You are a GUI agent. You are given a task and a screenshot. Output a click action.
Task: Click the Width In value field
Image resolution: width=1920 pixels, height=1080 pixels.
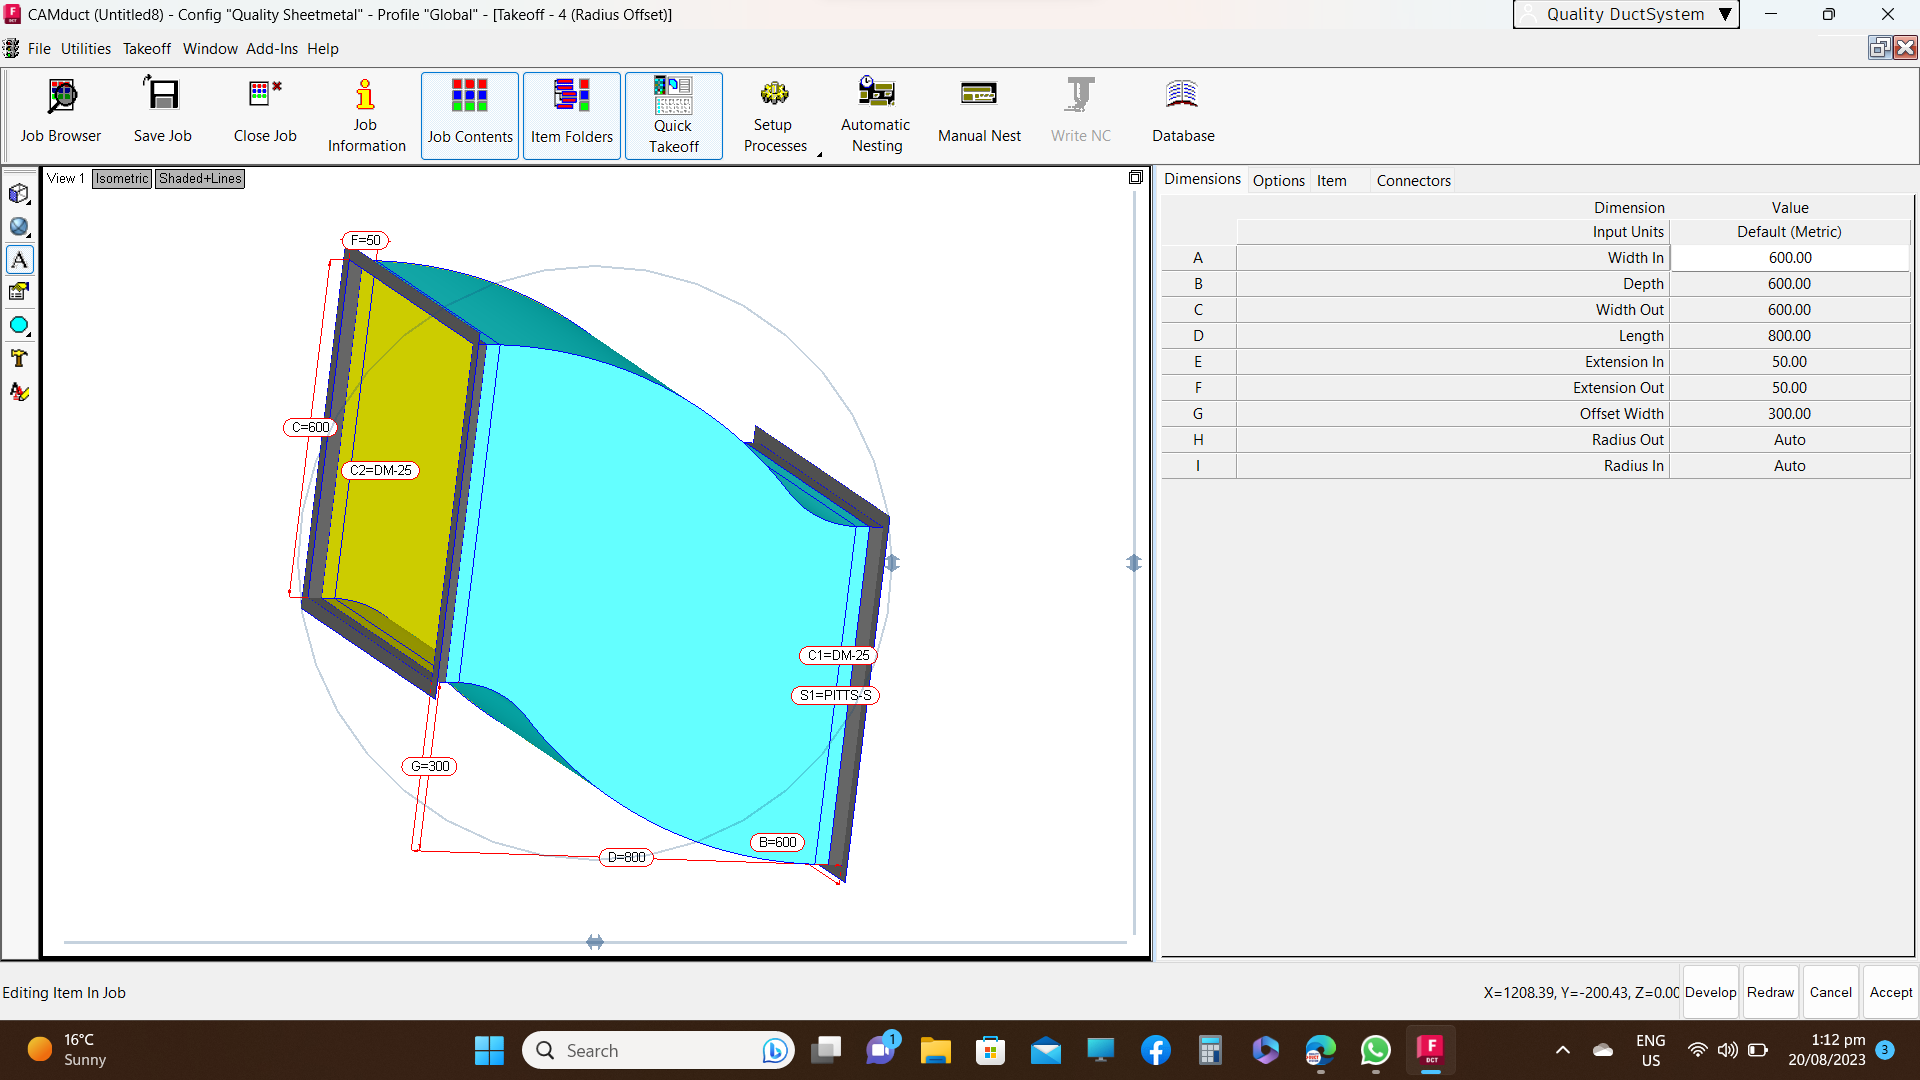pos(1788,258)
